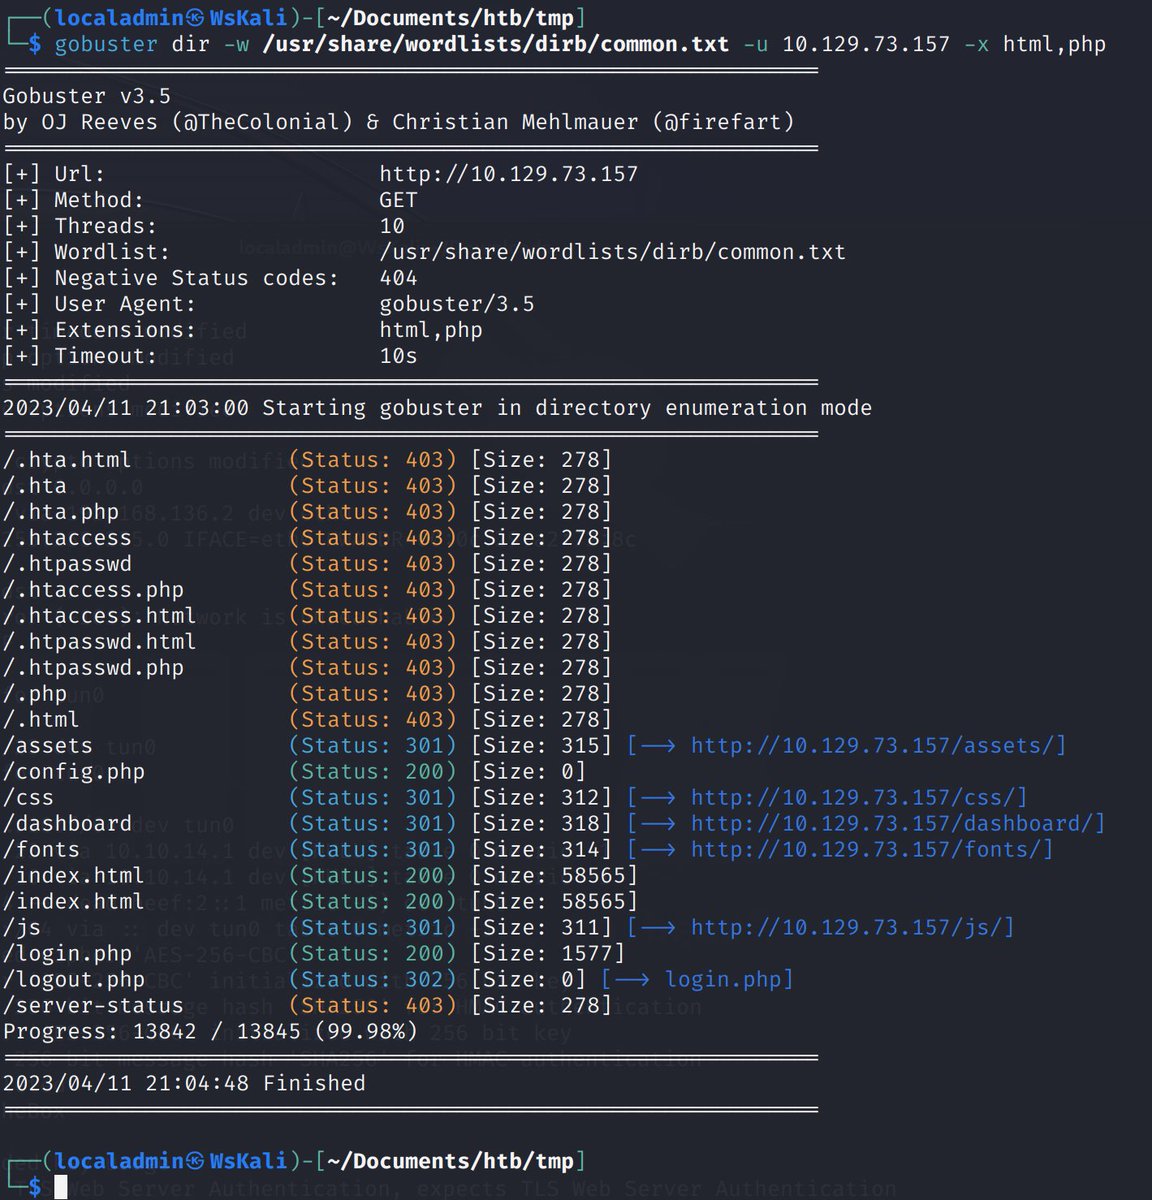Select the Method value GET
Screen dimensions: 1152x1200
pyautogui.click(x=399, y=200)
